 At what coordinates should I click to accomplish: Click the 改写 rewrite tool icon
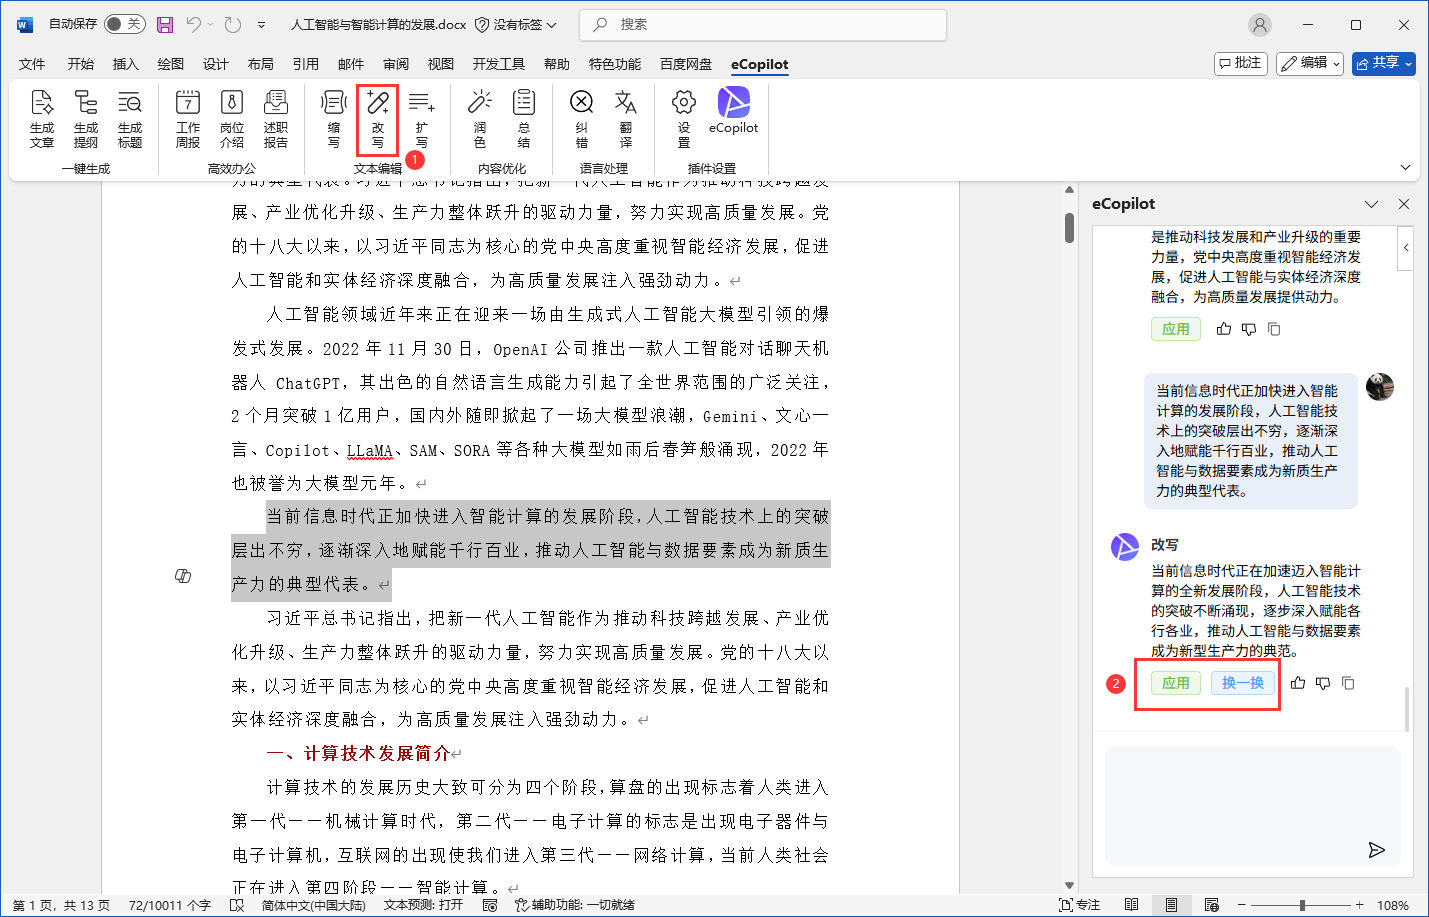click(377, 118)
